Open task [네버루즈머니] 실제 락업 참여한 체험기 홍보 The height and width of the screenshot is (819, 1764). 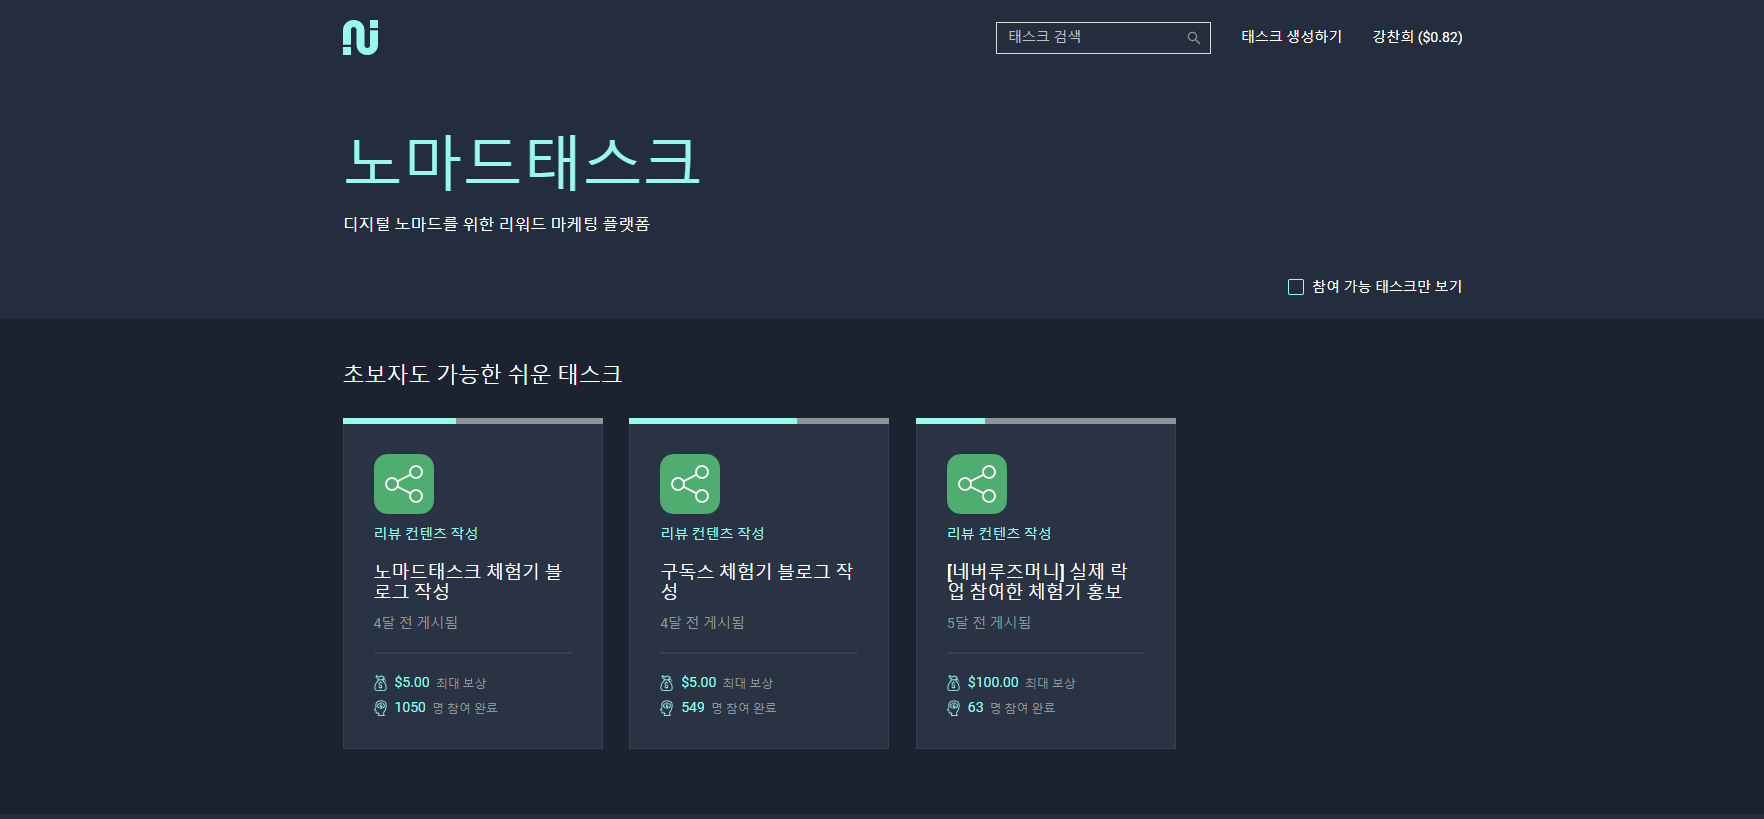click(x=1037, y=581)
